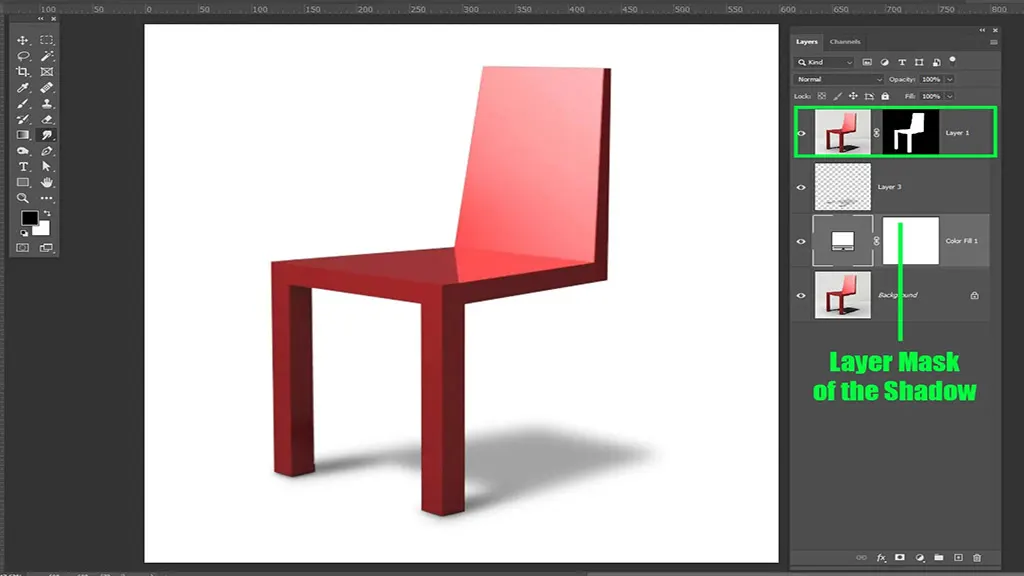Hide Color Fill 1 layer eye
The height and width of the screenshot is (576, 1024).
801,242
